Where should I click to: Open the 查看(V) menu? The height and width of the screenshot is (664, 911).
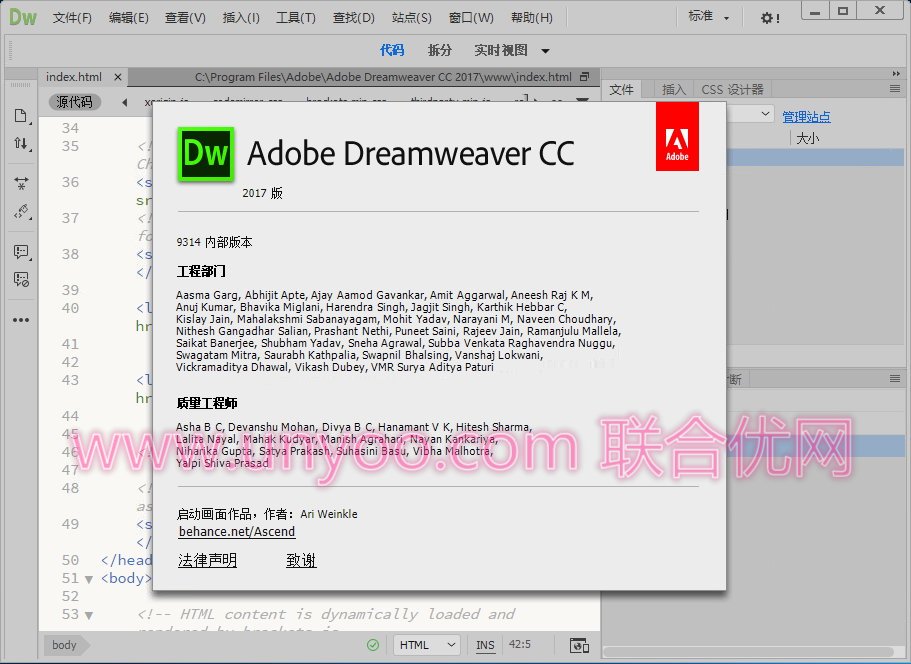[x=185, y=18]
